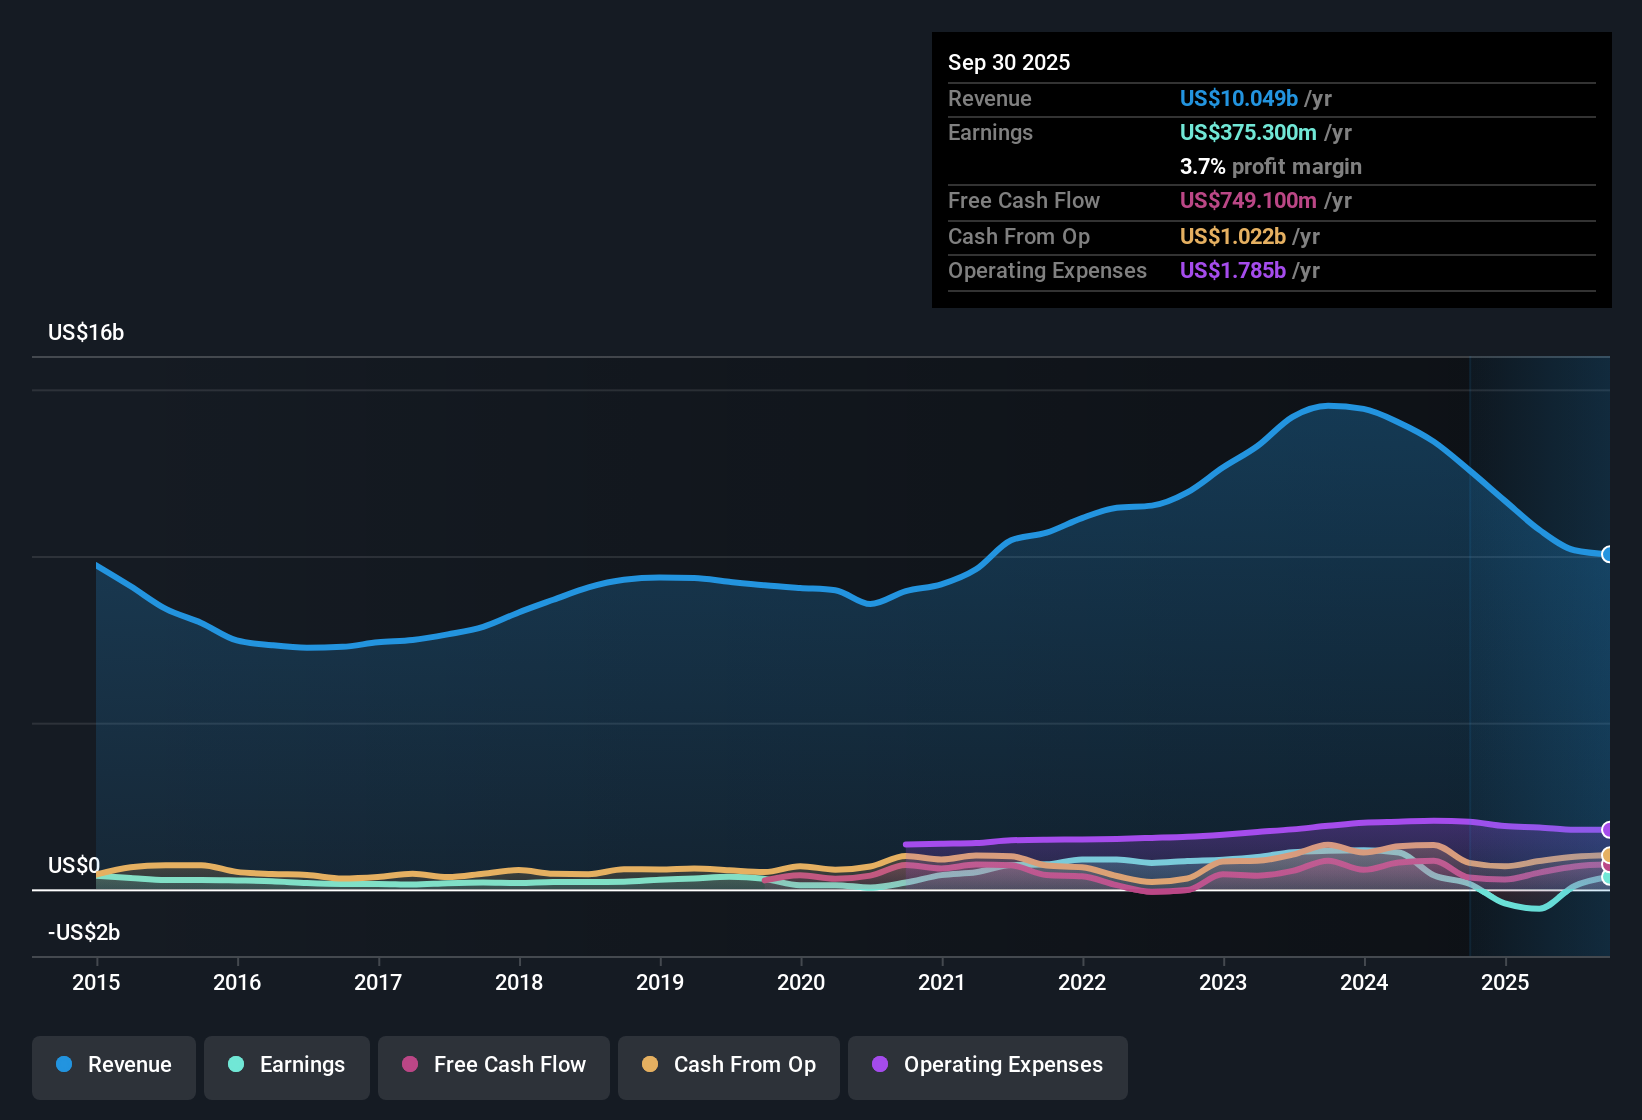This screenshot has height=1120, width=1642.
Task: Select the Cash From Op endpoint marker
Action: (x=1608, y=855)
